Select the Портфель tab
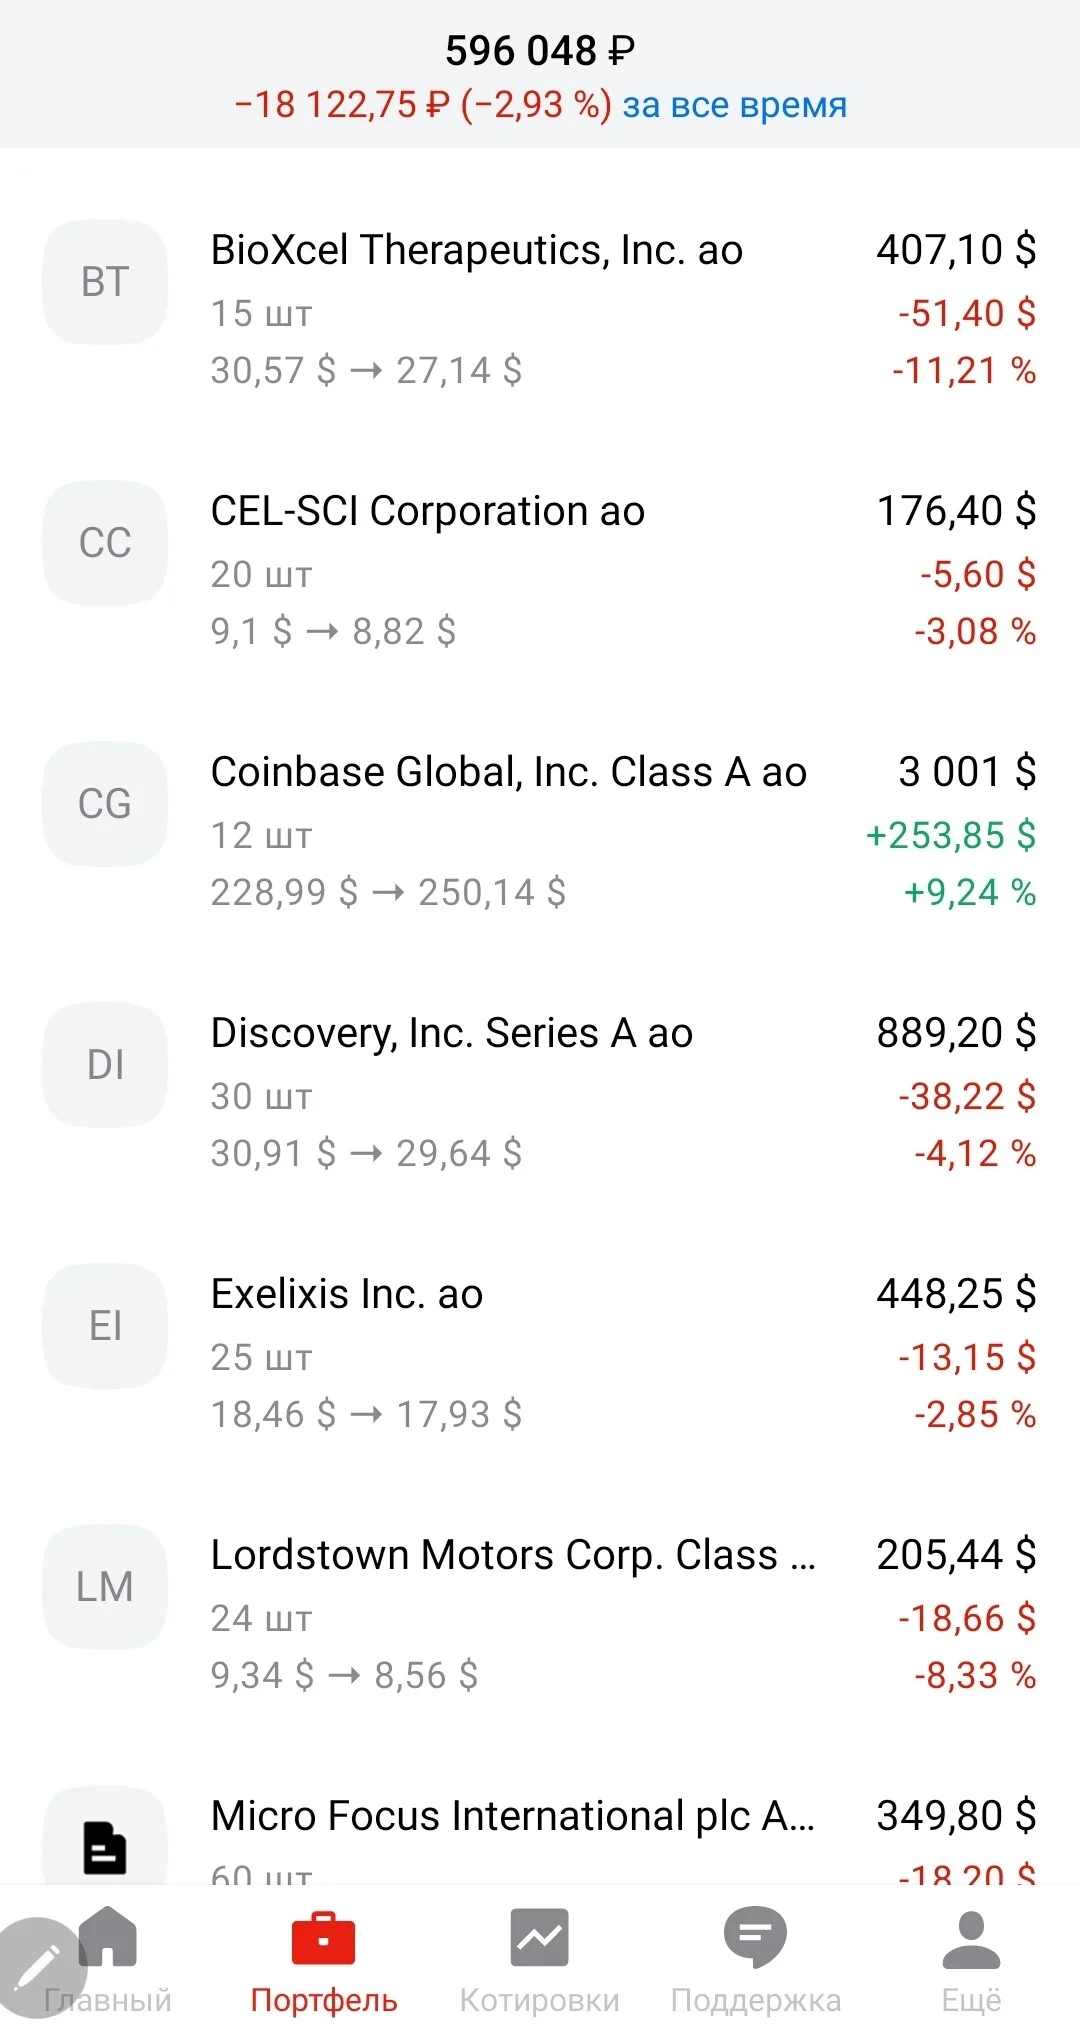This screenshot has height=2032, width=1080. coord(324,1960)
